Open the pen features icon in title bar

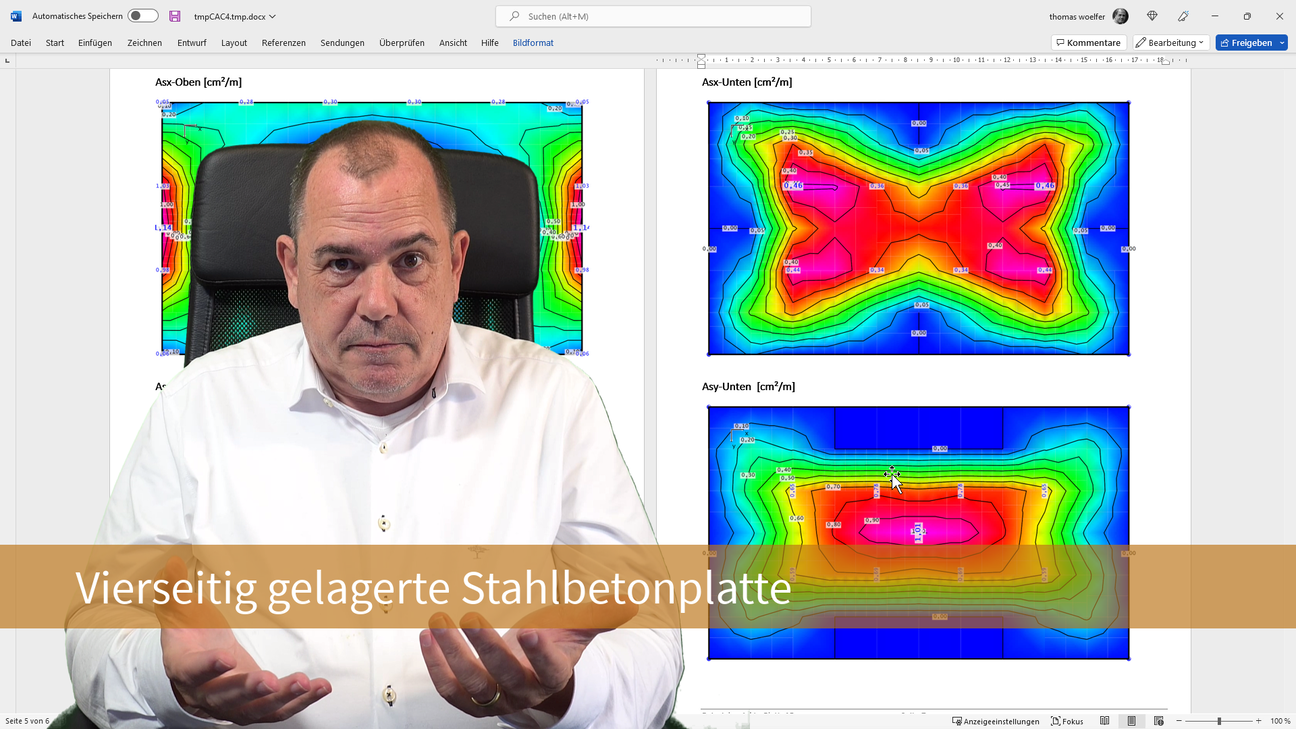(1183, 16)
